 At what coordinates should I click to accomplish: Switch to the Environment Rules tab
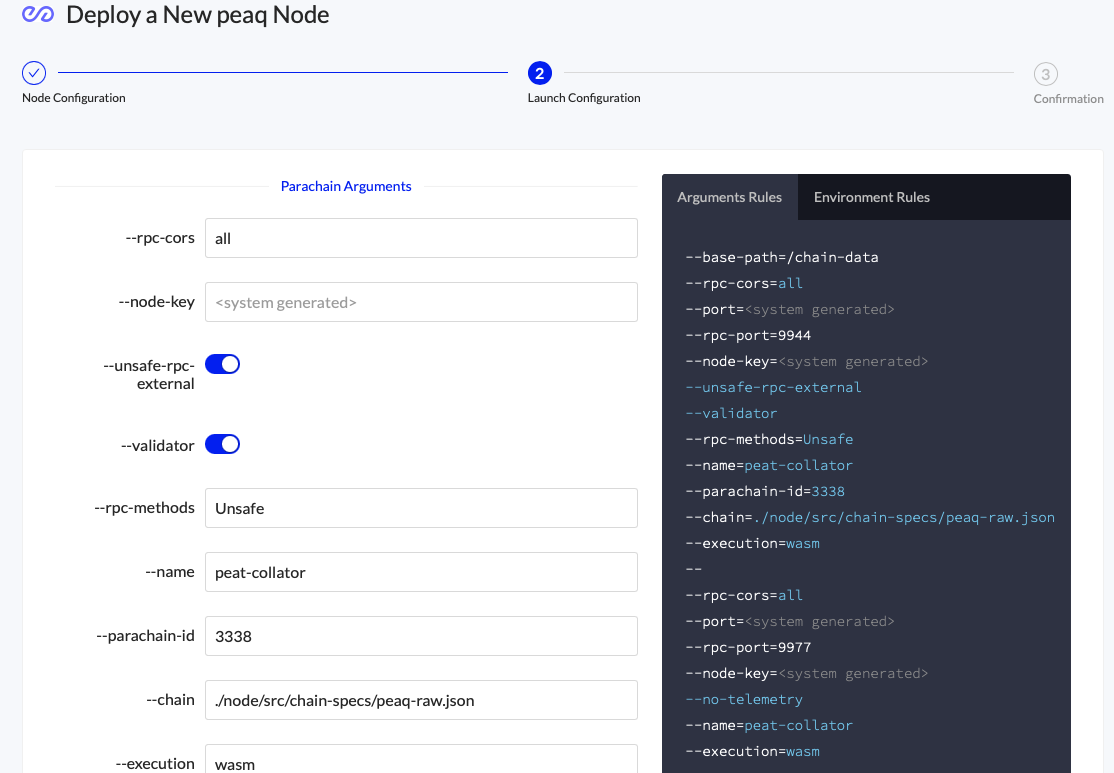click(871, 197)
